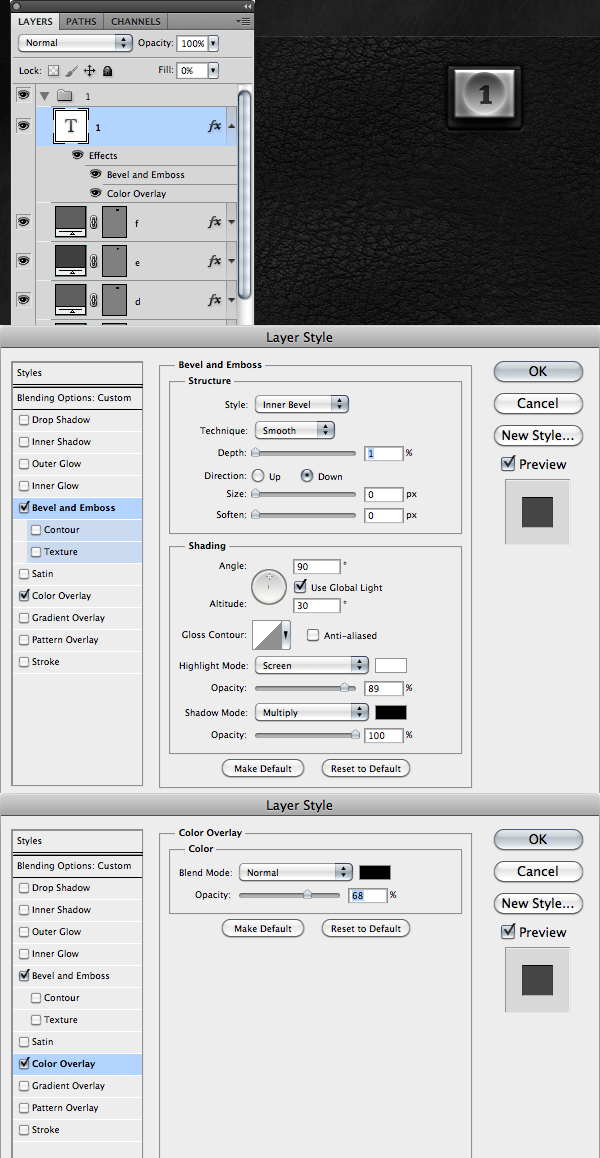This screenshot has height=1158, width=600.
Task: Switch to the Channels tab
Action: [x=137, y=21]
